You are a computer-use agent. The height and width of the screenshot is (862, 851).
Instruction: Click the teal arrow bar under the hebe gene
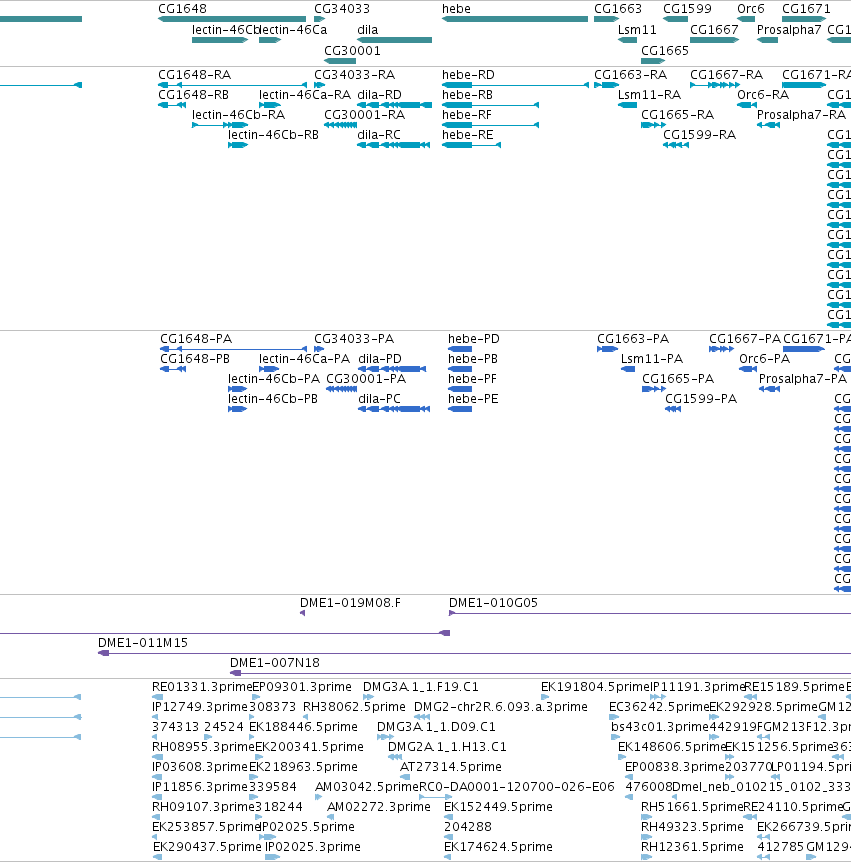(x=515, y=19)
